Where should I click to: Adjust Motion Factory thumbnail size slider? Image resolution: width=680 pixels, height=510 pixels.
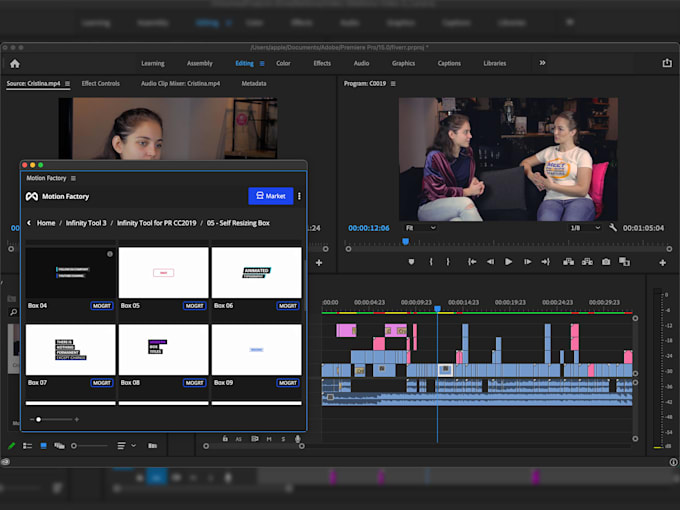click(x=39, y=419)
